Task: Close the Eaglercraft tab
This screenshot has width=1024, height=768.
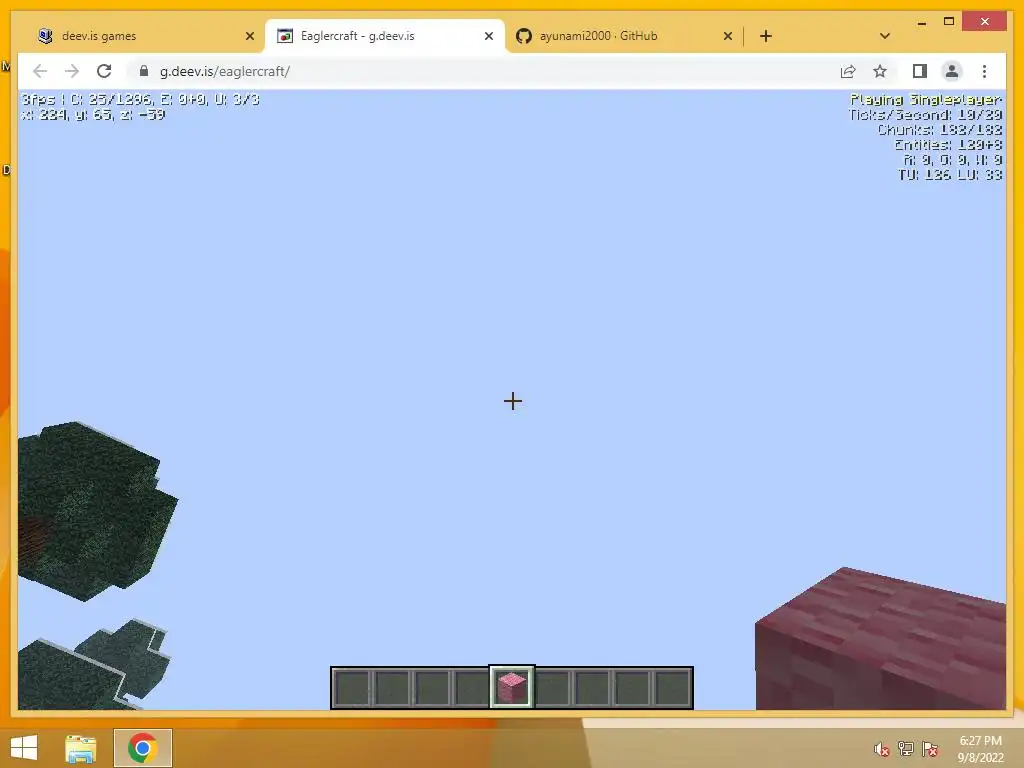Action: point(488,37)
